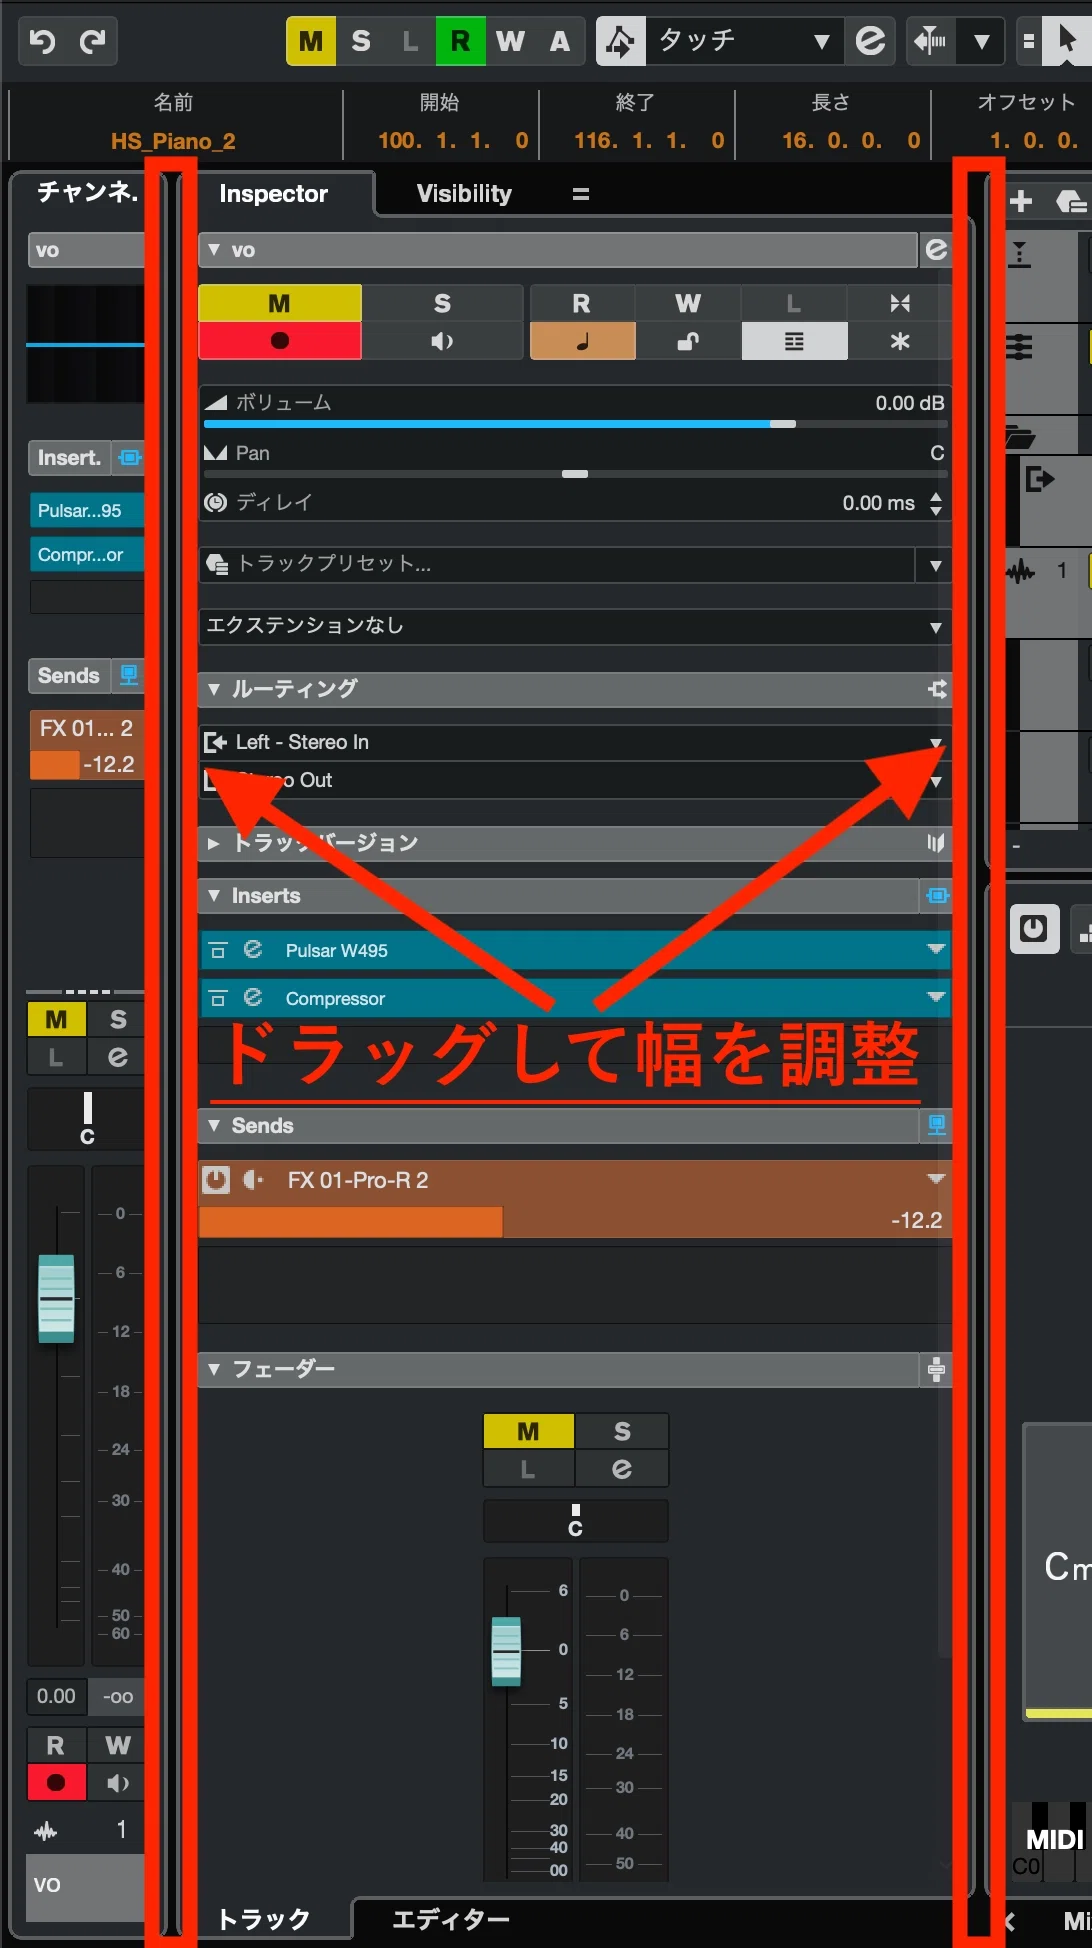The width and height of the screenshot is (1092, 1948).
Task: Adjust the Pan slider in inspector
Action: tap(575, 473)
